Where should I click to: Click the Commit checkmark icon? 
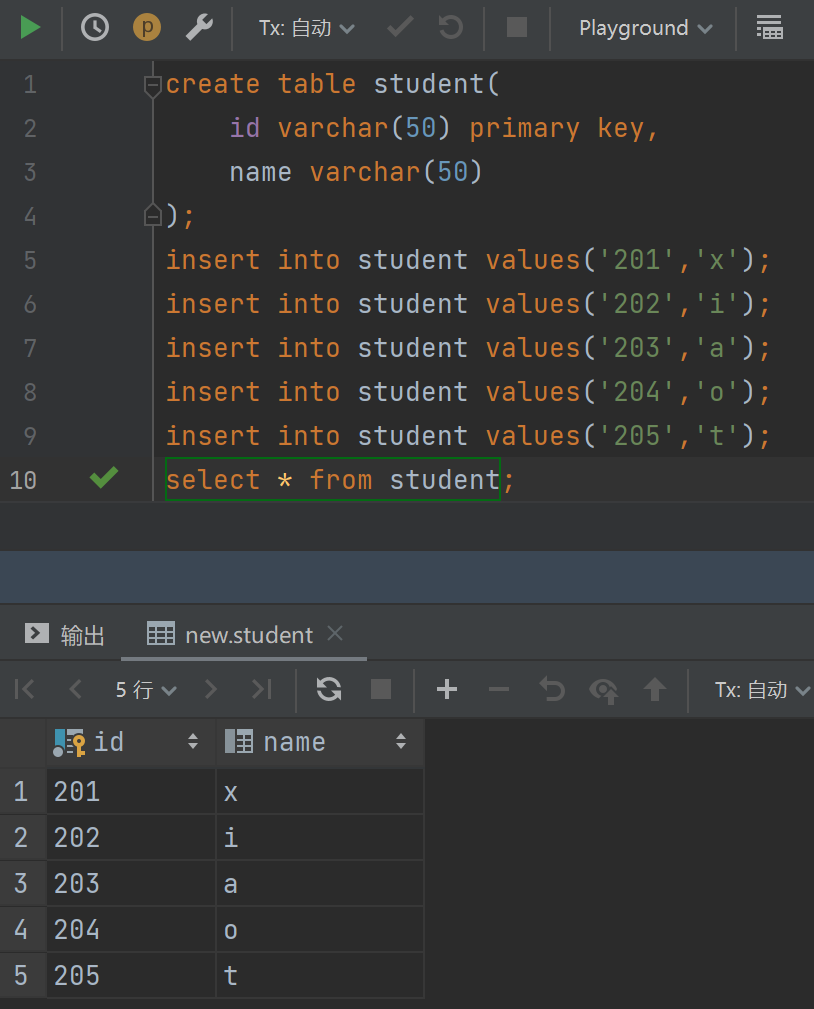coord(400,28)
